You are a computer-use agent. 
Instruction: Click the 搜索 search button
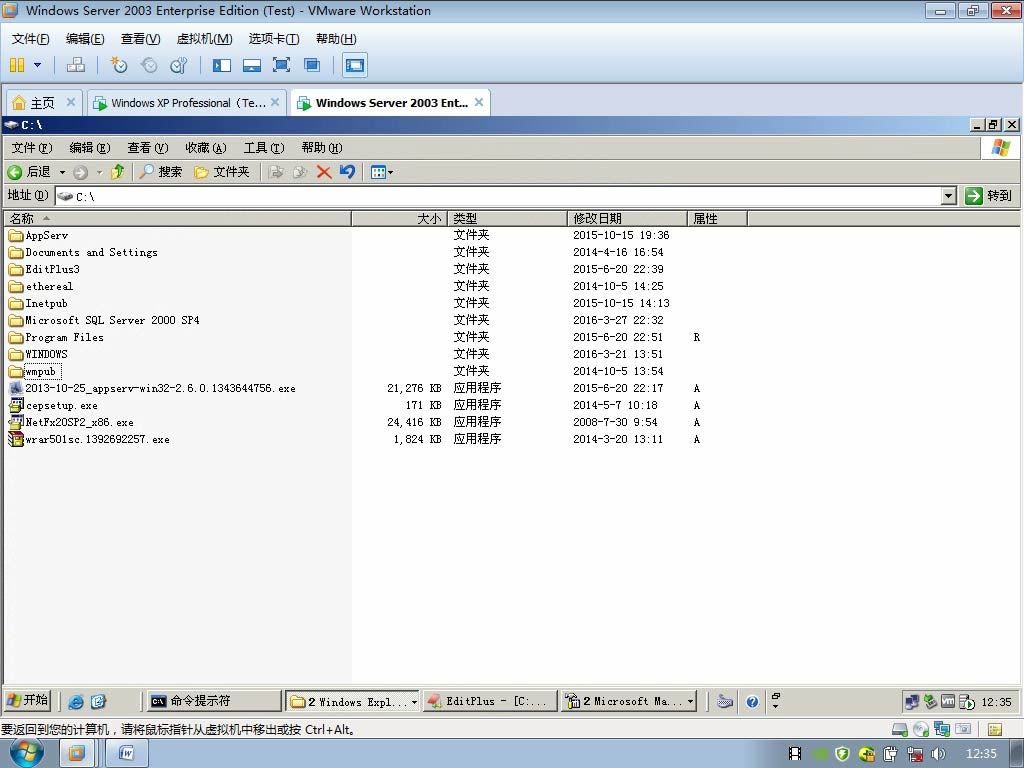pos(161,172)
